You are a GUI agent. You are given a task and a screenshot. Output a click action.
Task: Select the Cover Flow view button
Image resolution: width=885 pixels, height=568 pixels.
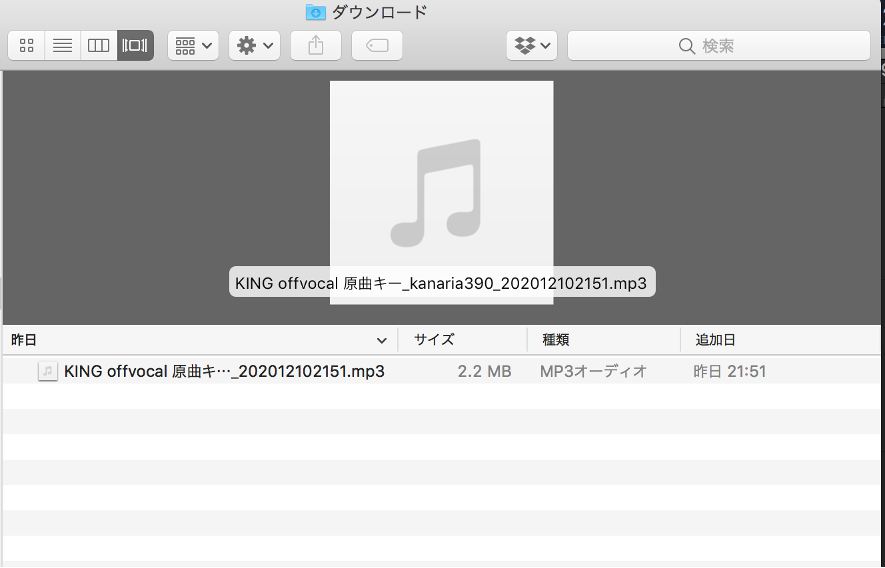pyautogui.click(x=135, y=45)
